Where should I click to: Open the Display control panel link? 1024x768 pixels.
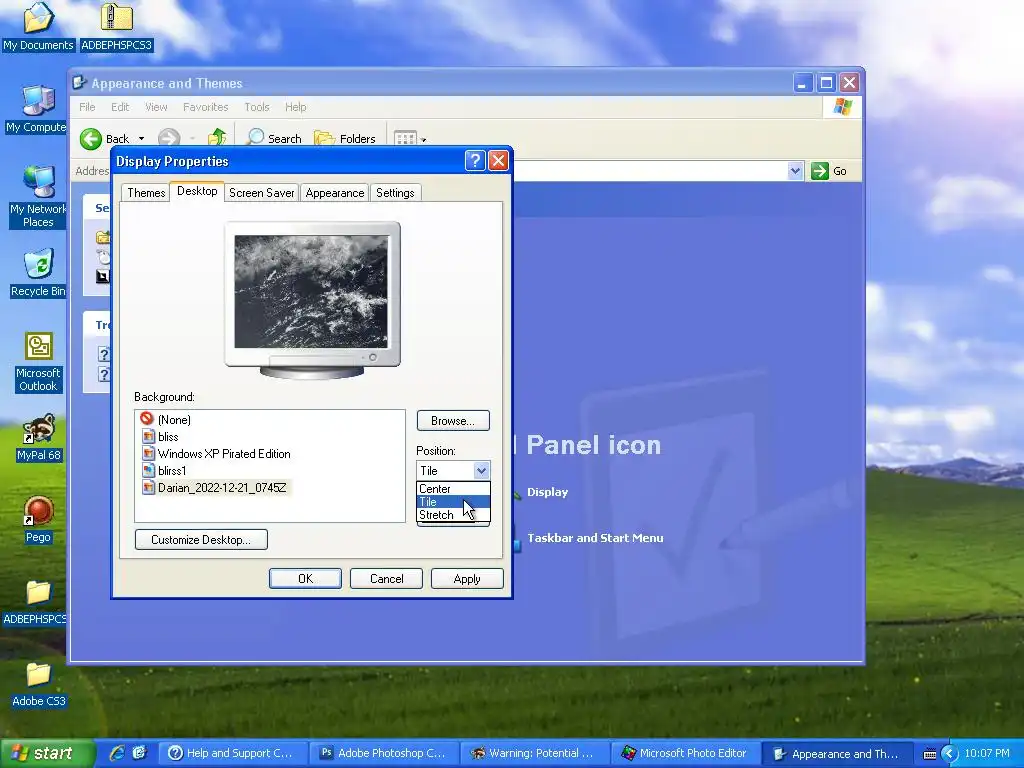coord(547,492)
